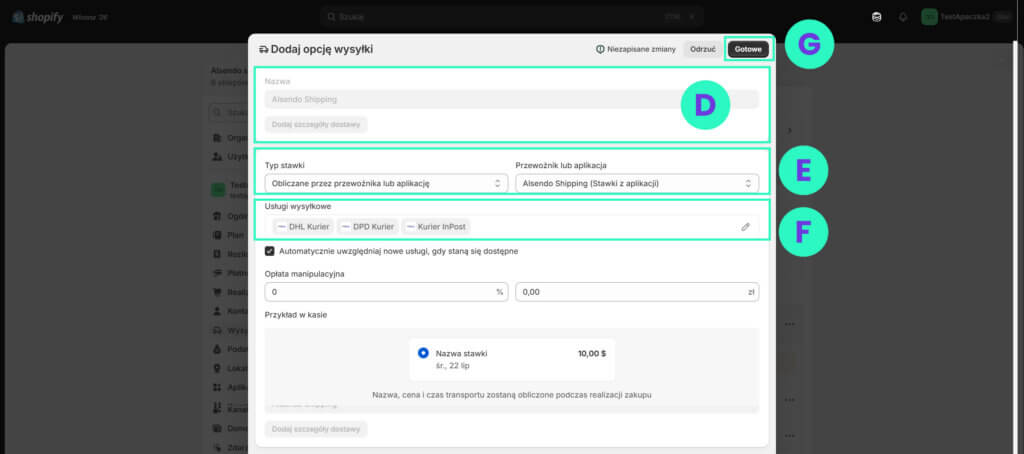This screenshot has width=1024, height=454.
Task: Click the Gotowe button
Action: click(x=748, y=49)
